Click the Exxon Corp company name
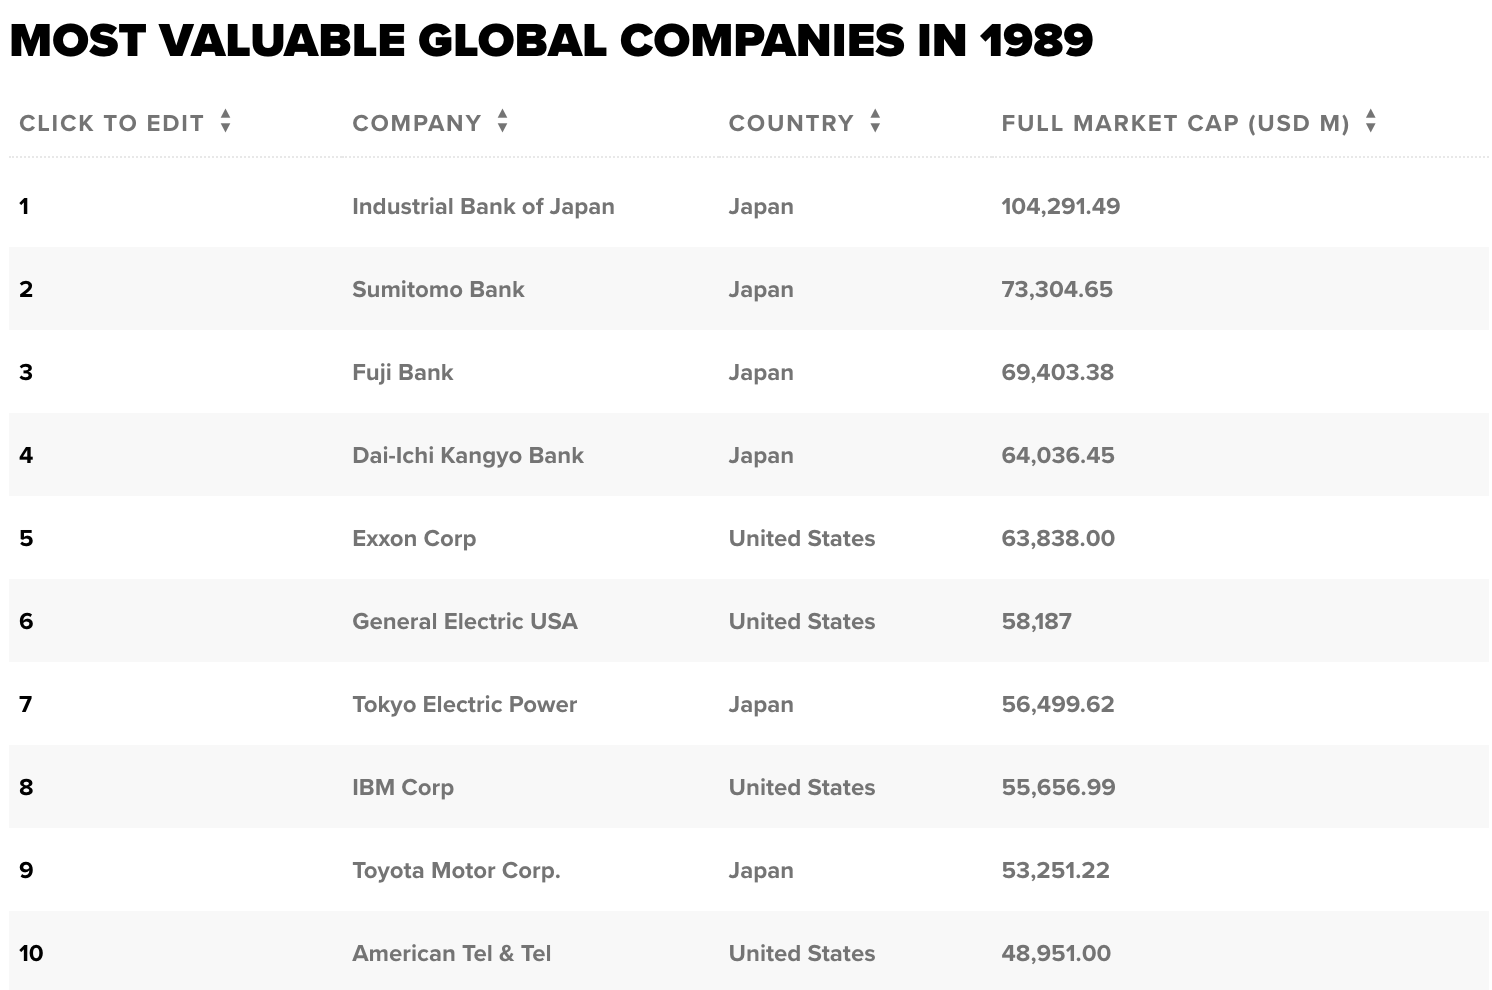1492x990 pixels. pos(414,538)
